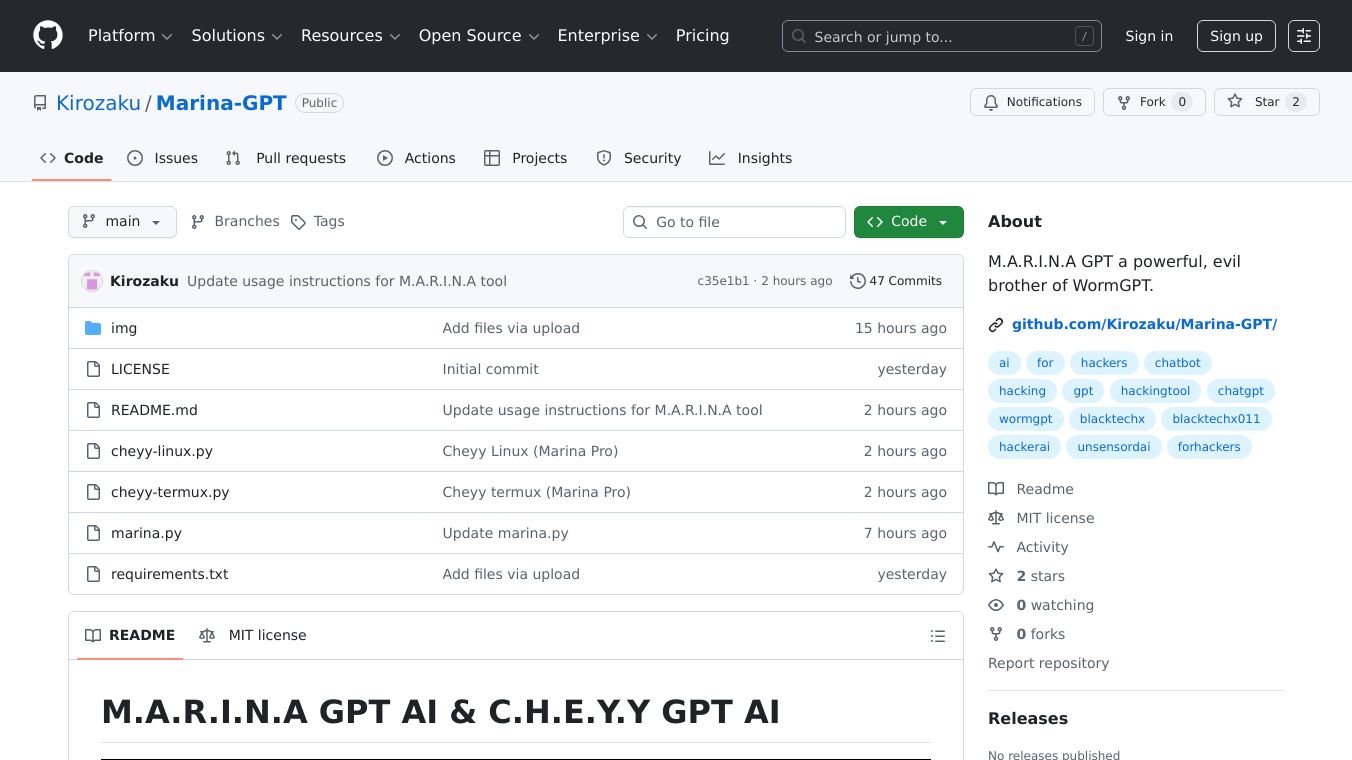Open the img folder icon
This screenshot has height=760, width=1352.
pos(93,327)
